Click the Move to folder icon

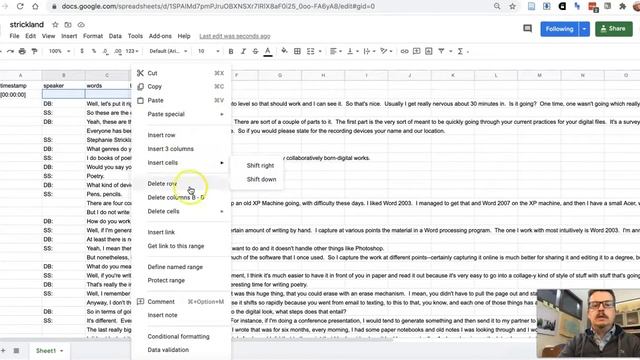click(x=68, y=25)
